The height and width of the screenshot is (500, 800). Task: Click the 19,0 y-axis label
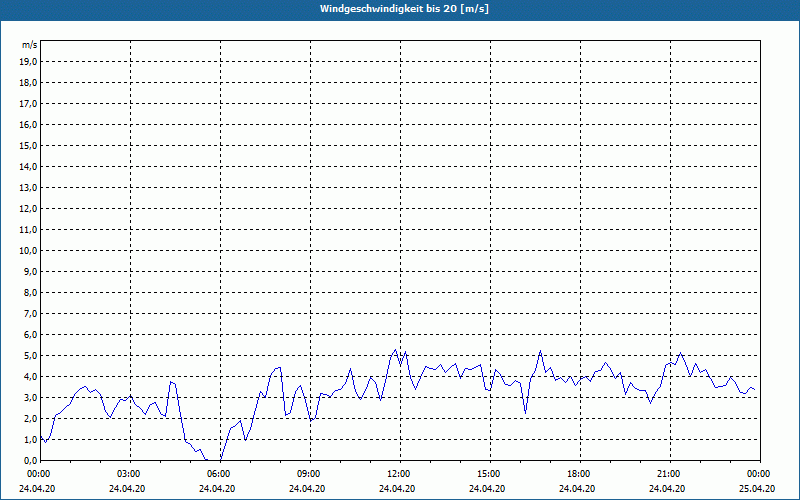pyautogui.click(x=28, y=62)
